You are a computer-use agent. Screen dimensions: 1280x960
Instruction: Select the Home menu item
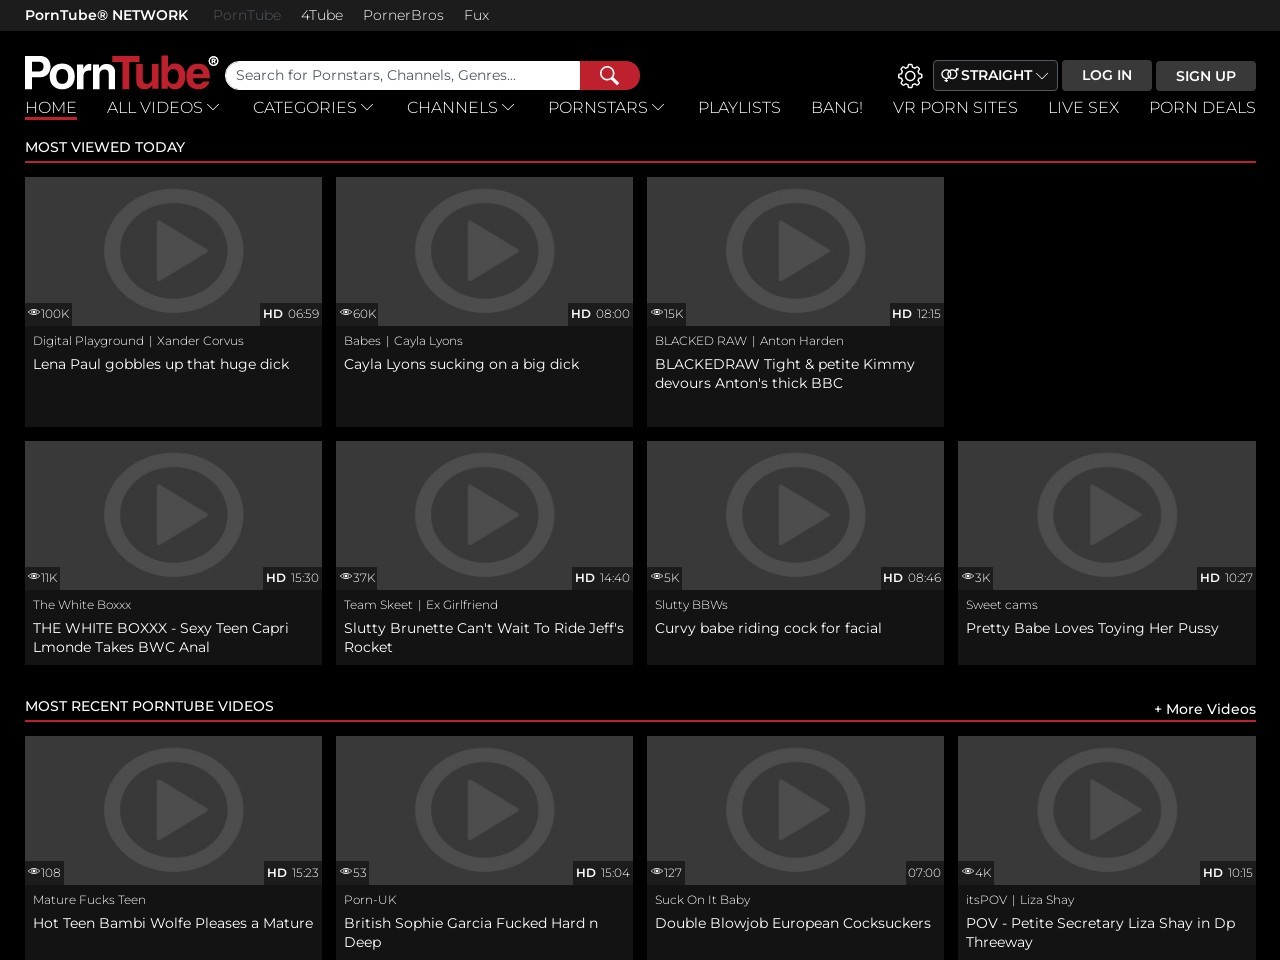(x=51, y=108)
